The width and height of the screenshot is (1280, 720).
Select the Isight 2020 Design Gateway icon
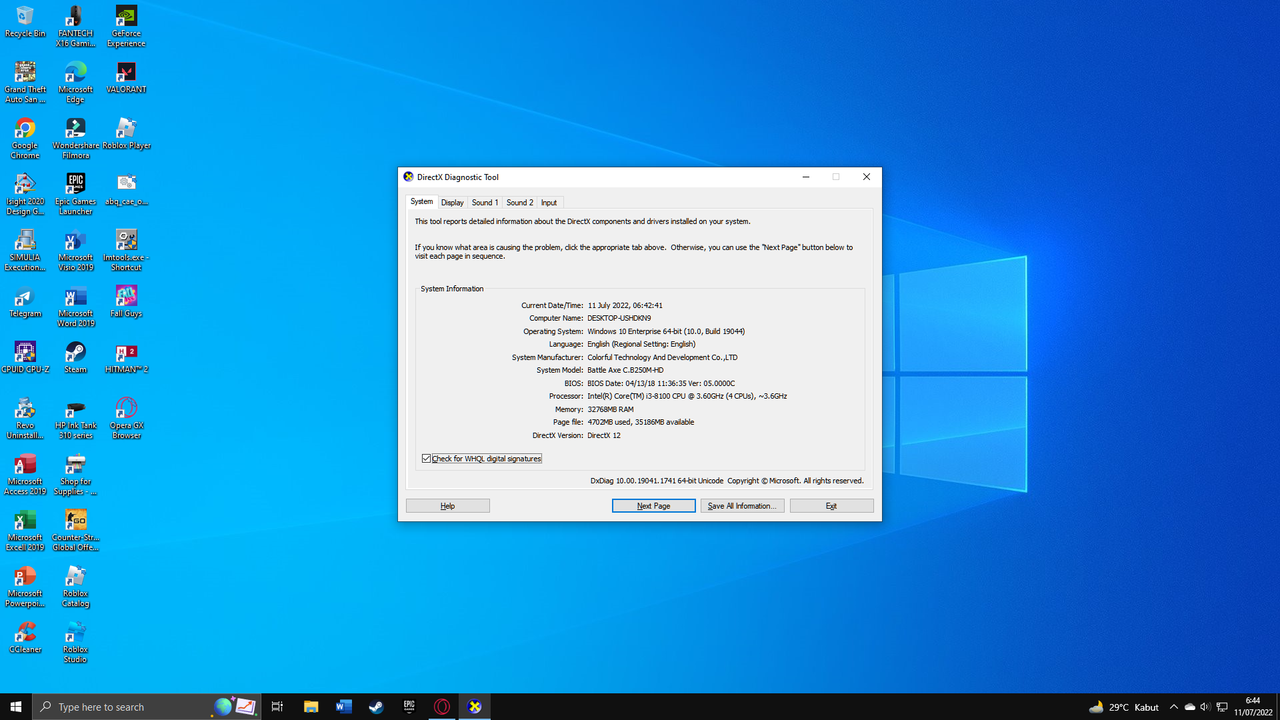(x=25, y=195)
